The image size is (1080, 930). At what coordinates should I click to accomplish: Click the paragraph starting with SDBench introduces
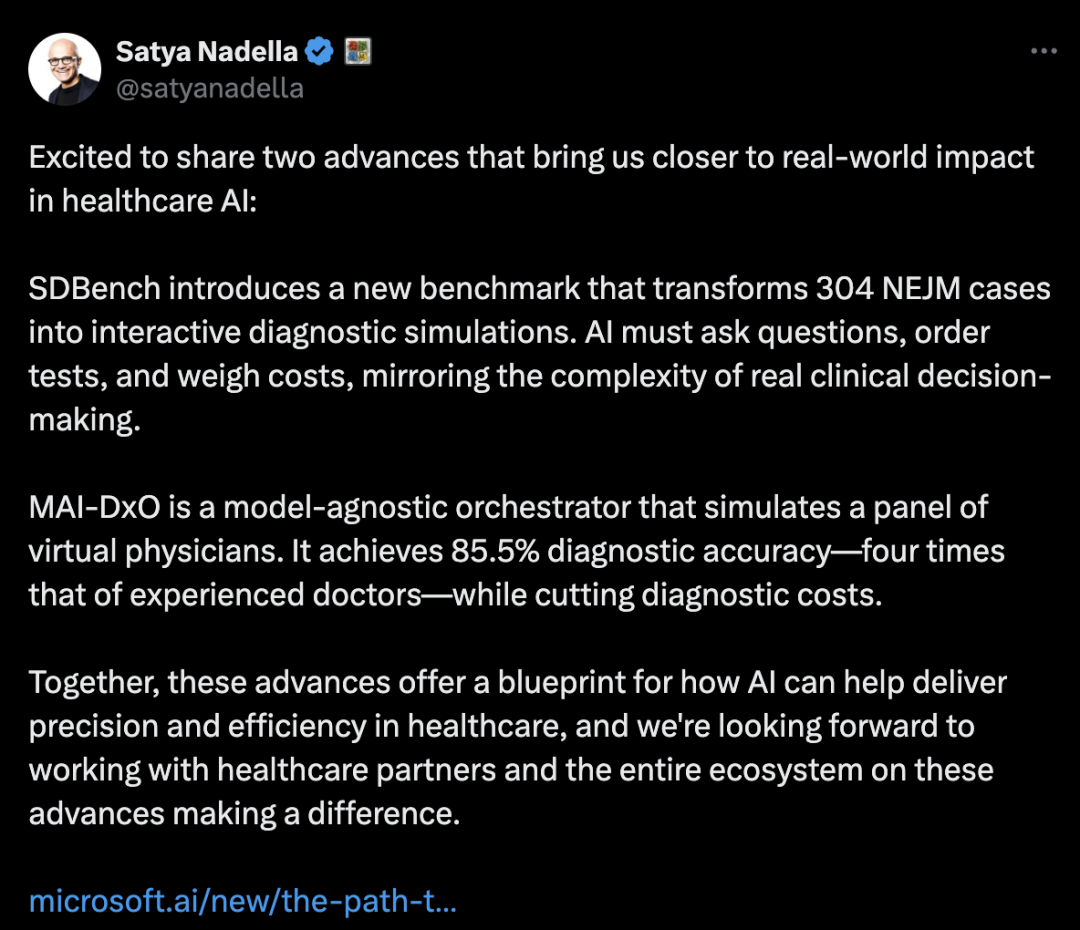click(540, 354)
